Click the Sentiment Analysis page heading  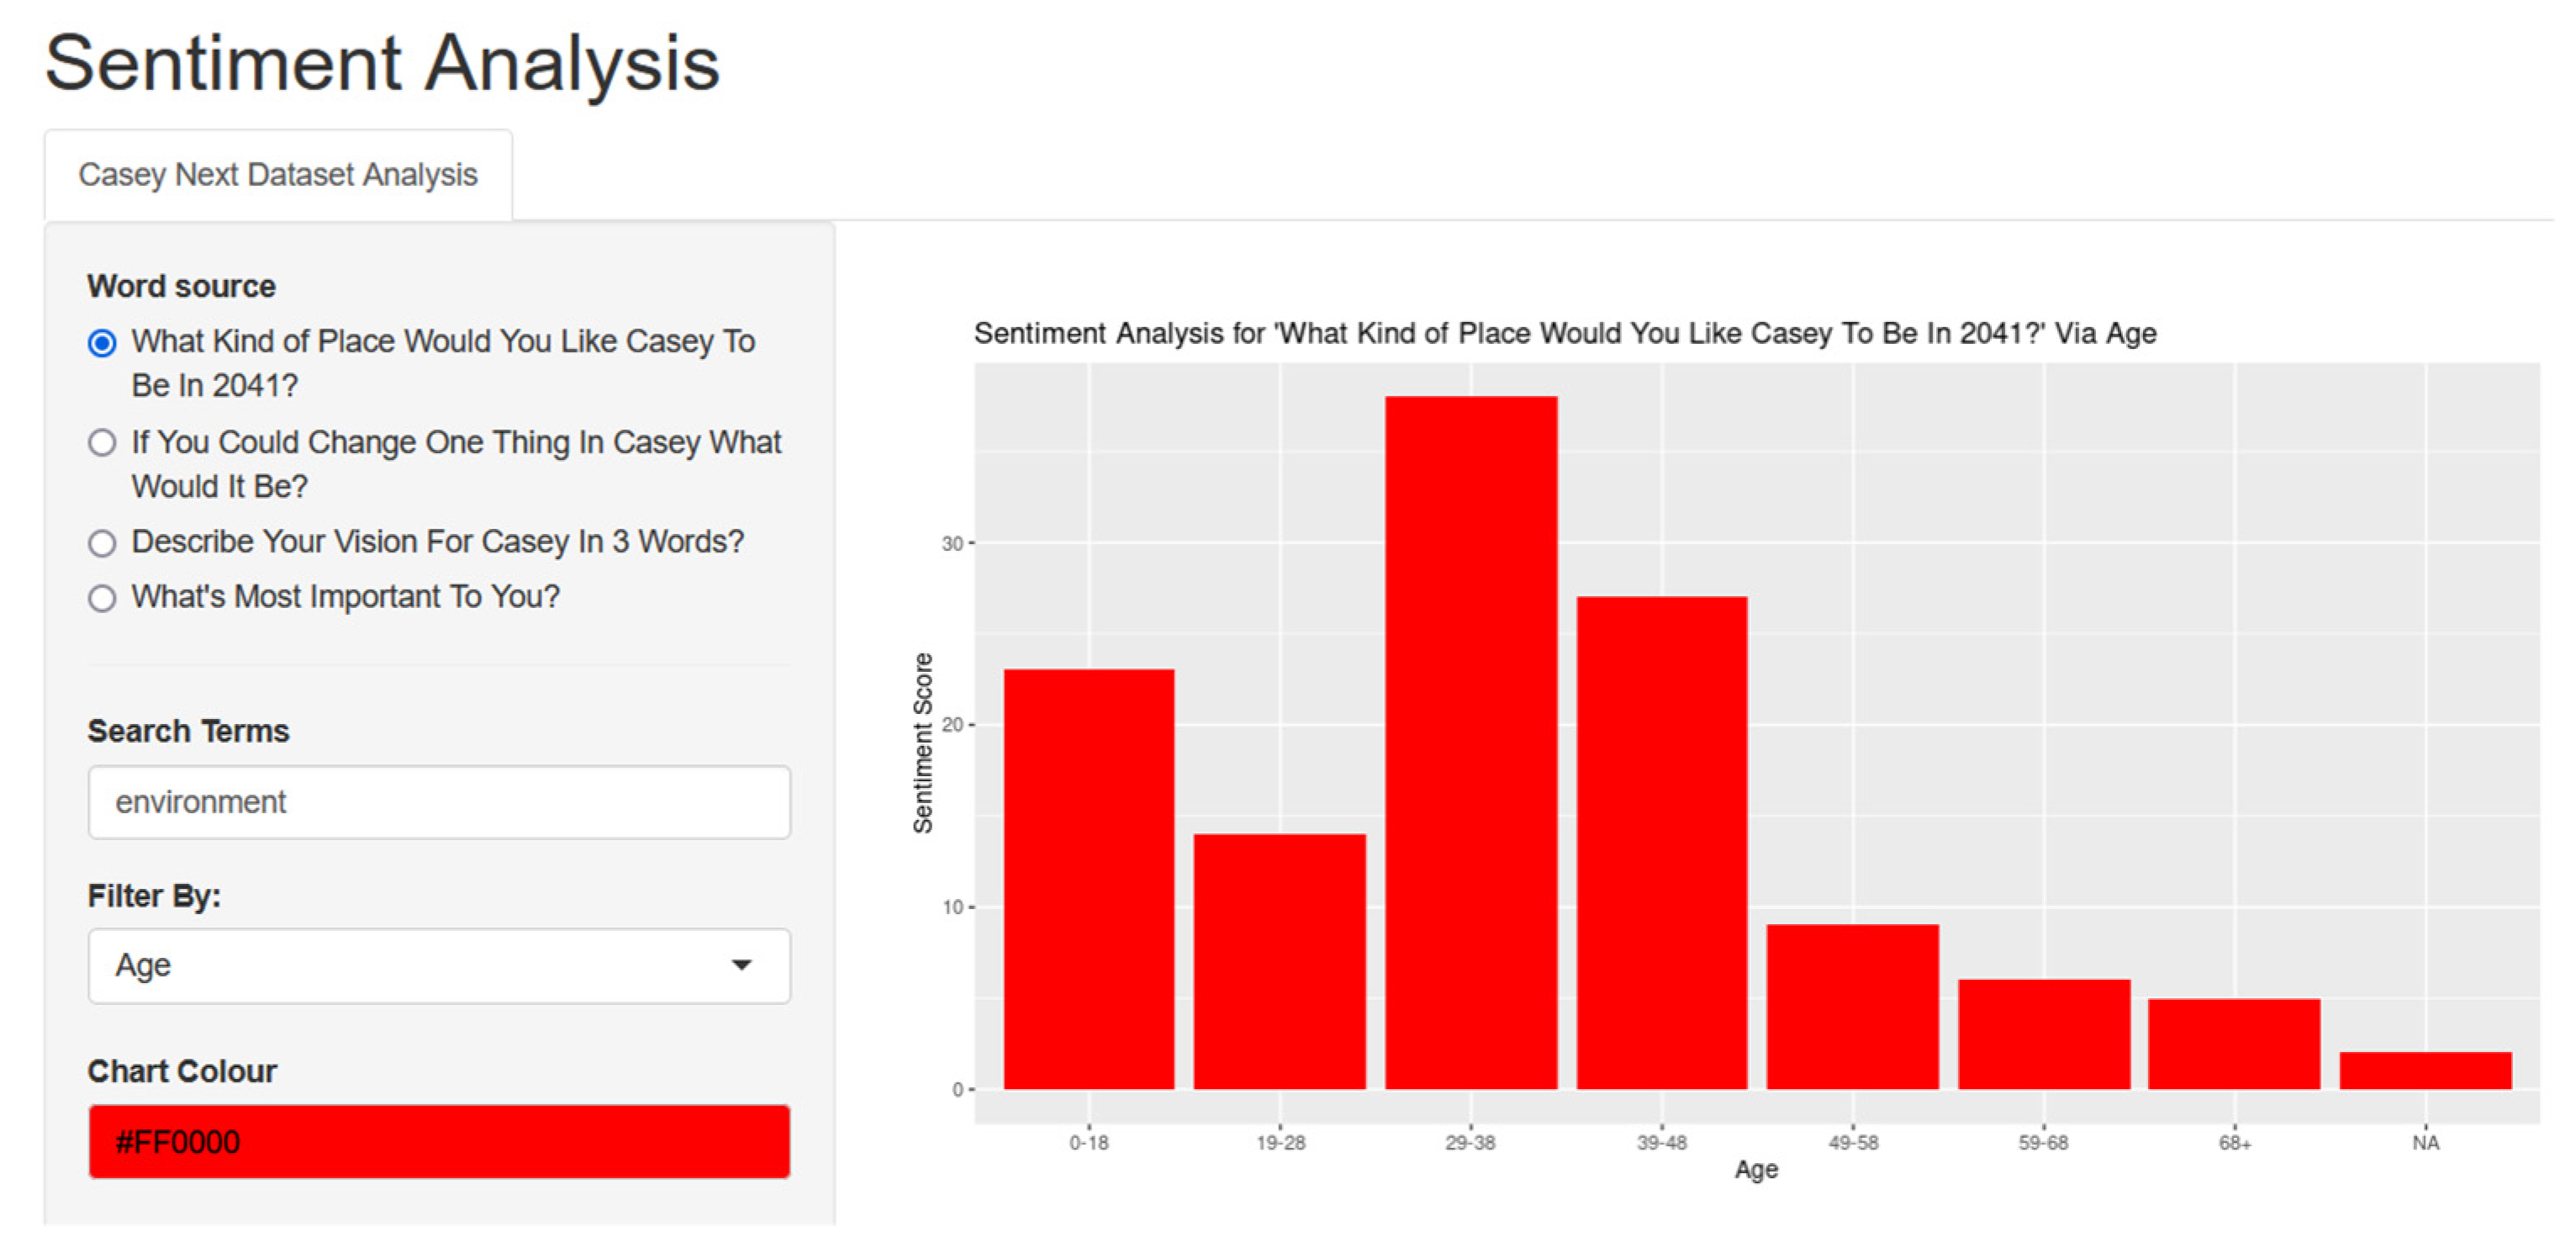pos(382,63)
